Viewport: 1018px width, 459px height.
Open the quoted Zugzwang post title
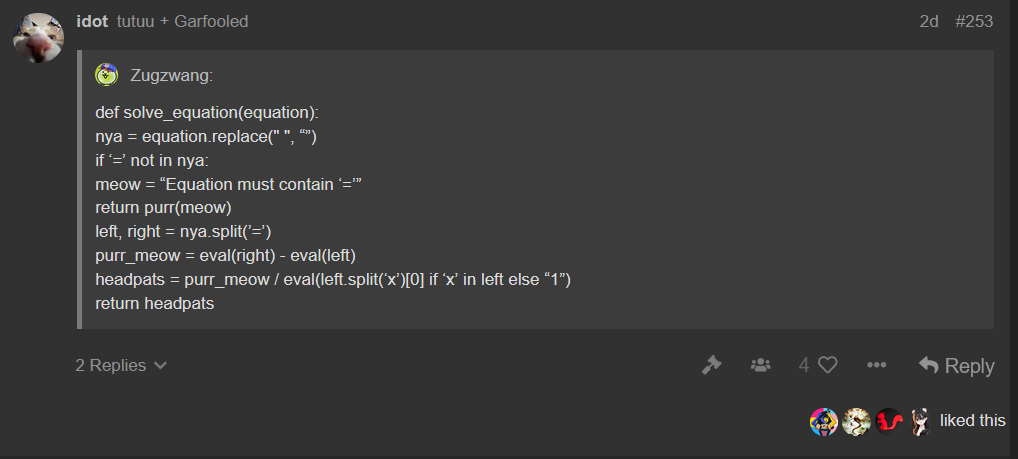pos(171,76)
